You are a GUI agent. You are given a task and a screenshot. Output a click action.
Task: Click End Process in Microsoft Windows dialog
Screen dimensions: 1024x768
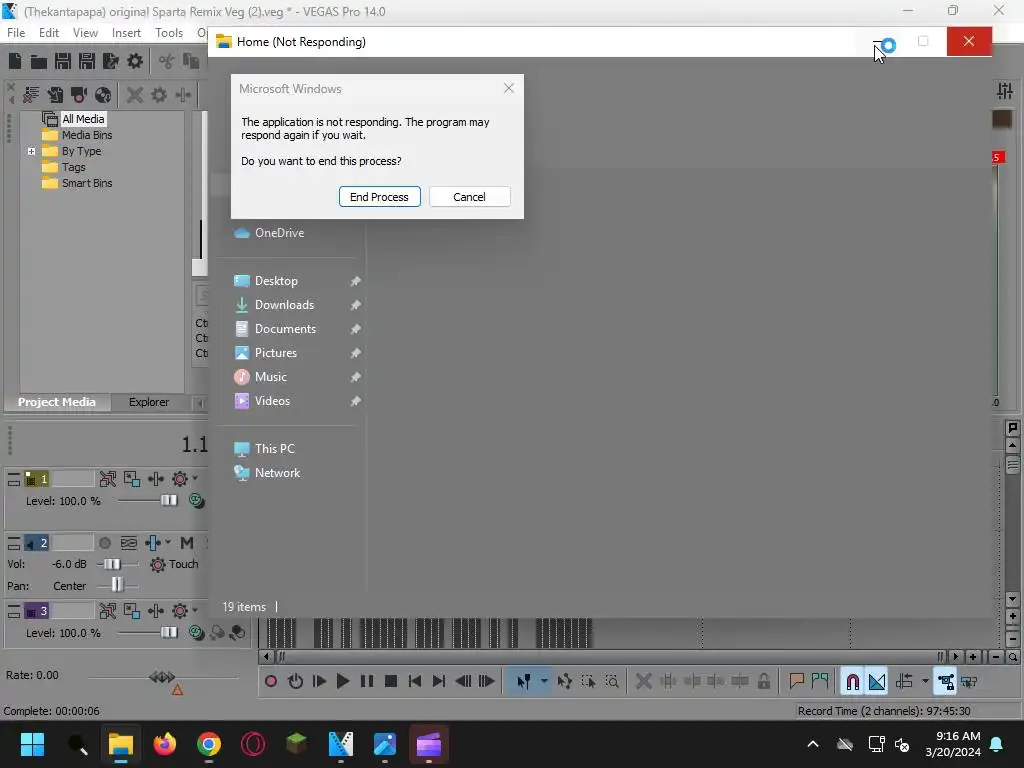(379, 197)
